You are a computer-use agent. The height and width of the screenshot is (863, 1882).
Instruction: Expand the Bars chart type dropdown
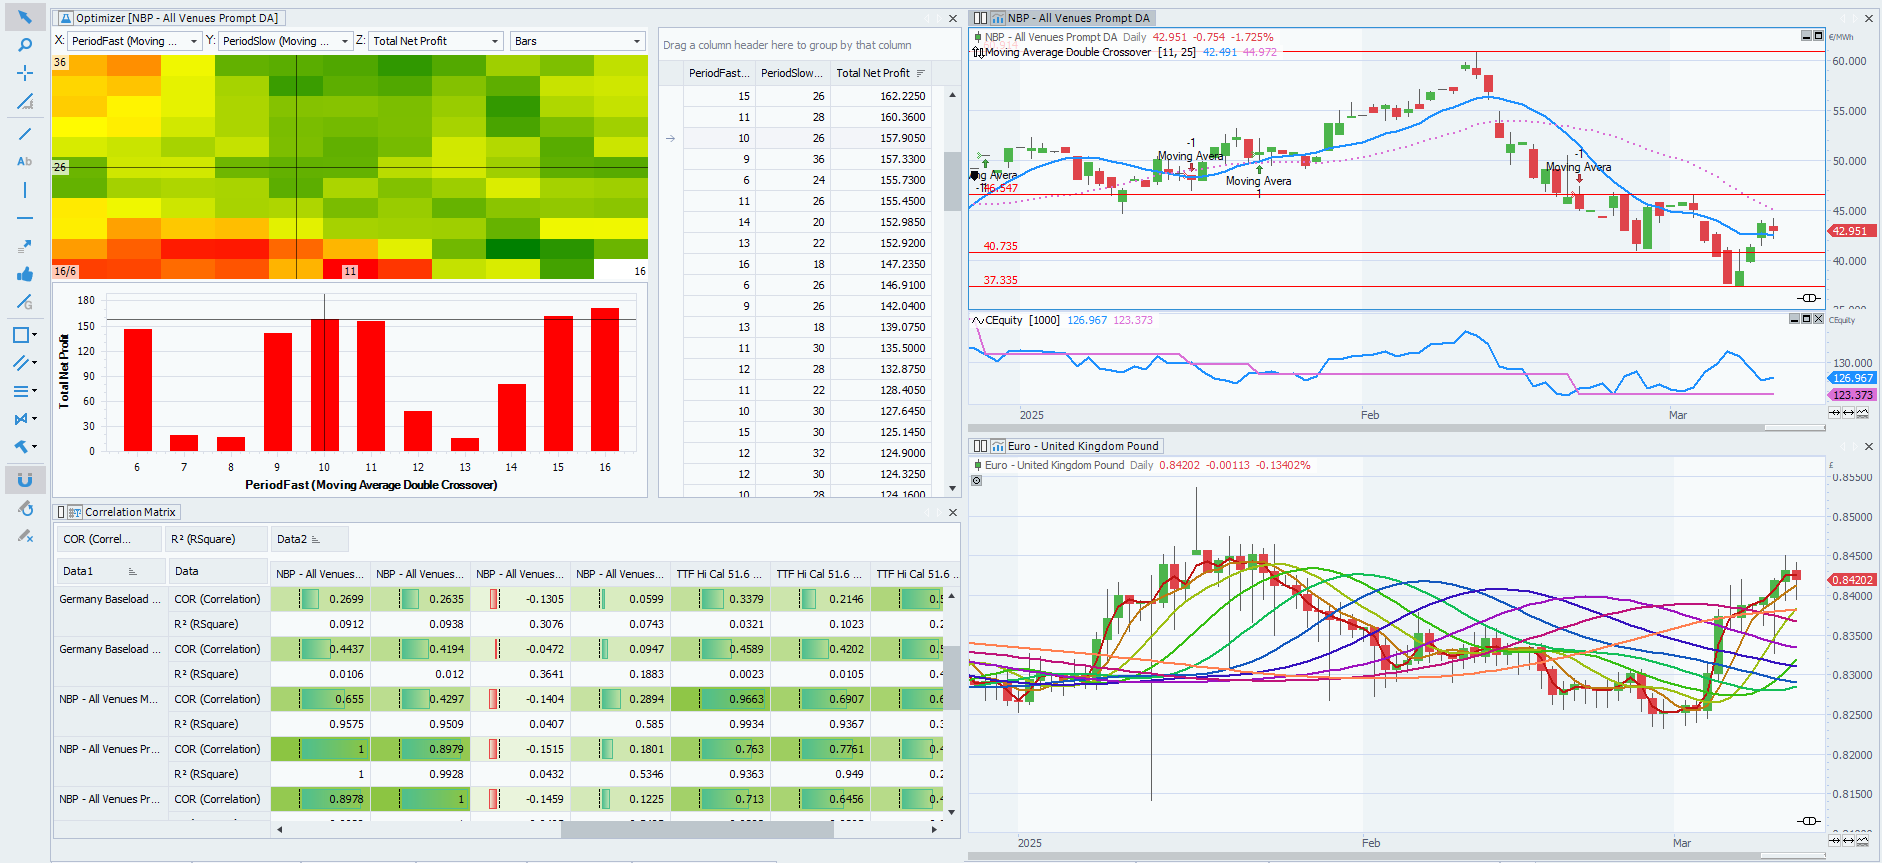click(x=636, y=41)
